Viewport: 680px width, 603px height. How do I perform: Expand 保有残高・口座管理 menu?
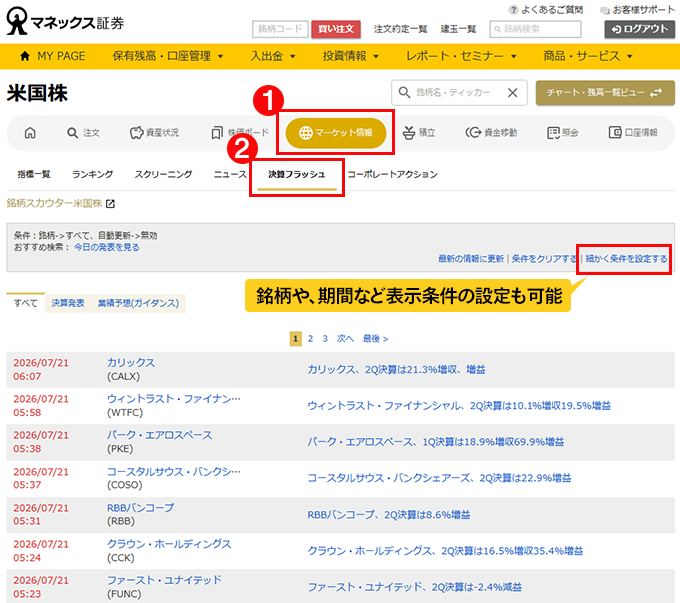coord(168,56)
